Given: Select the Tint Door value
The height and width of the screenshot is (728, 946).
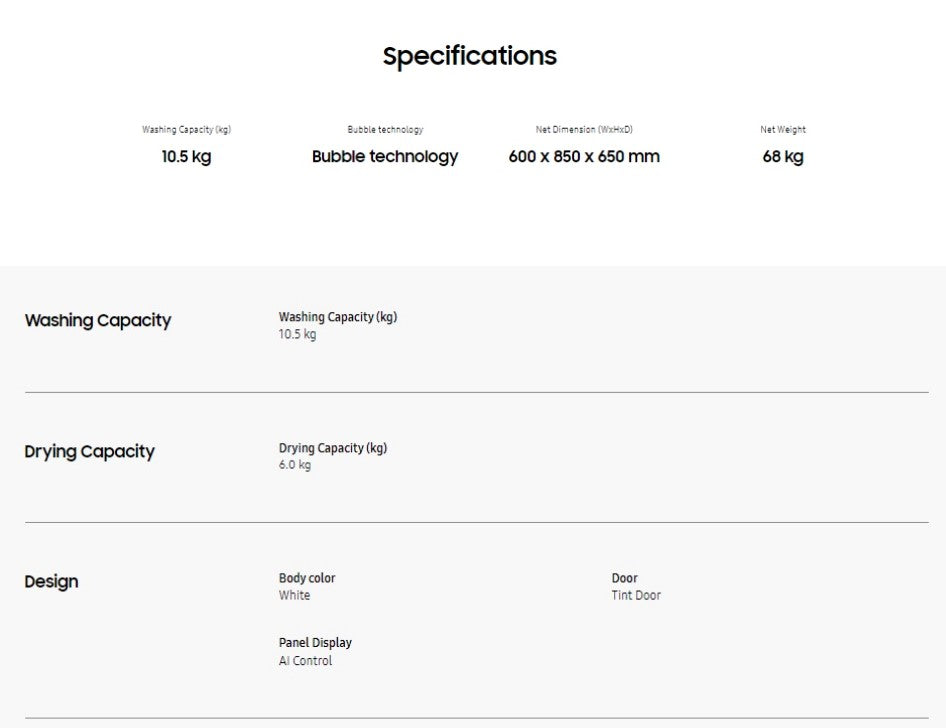Looking at the screenshot, I should pos(636,596).
